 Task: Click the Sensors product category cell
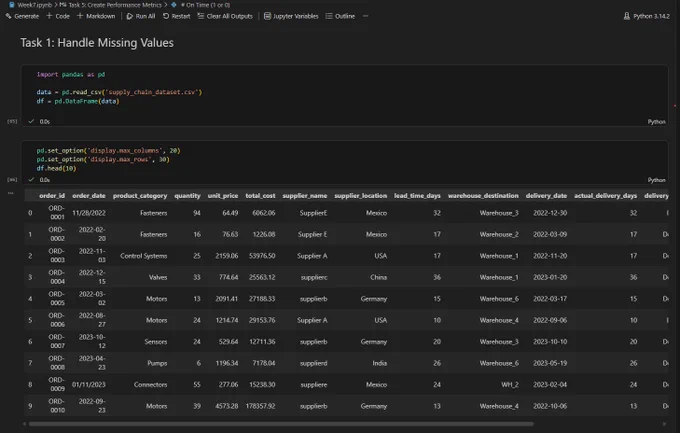coord(156,342)
